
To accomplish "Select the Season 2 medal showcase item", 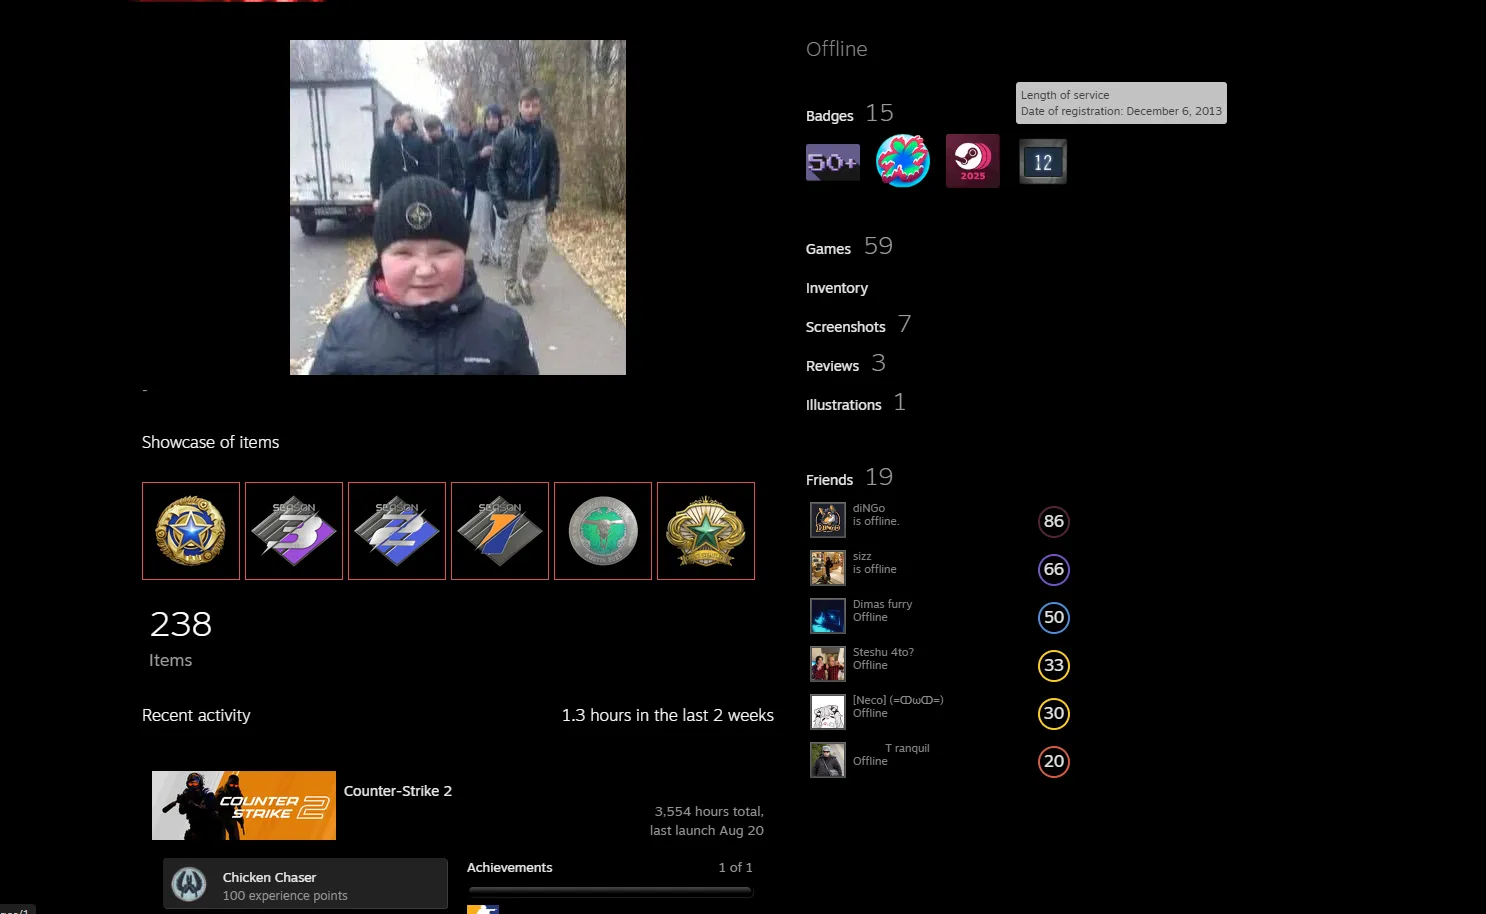I will pyautogui.click(x=397, y=531).
